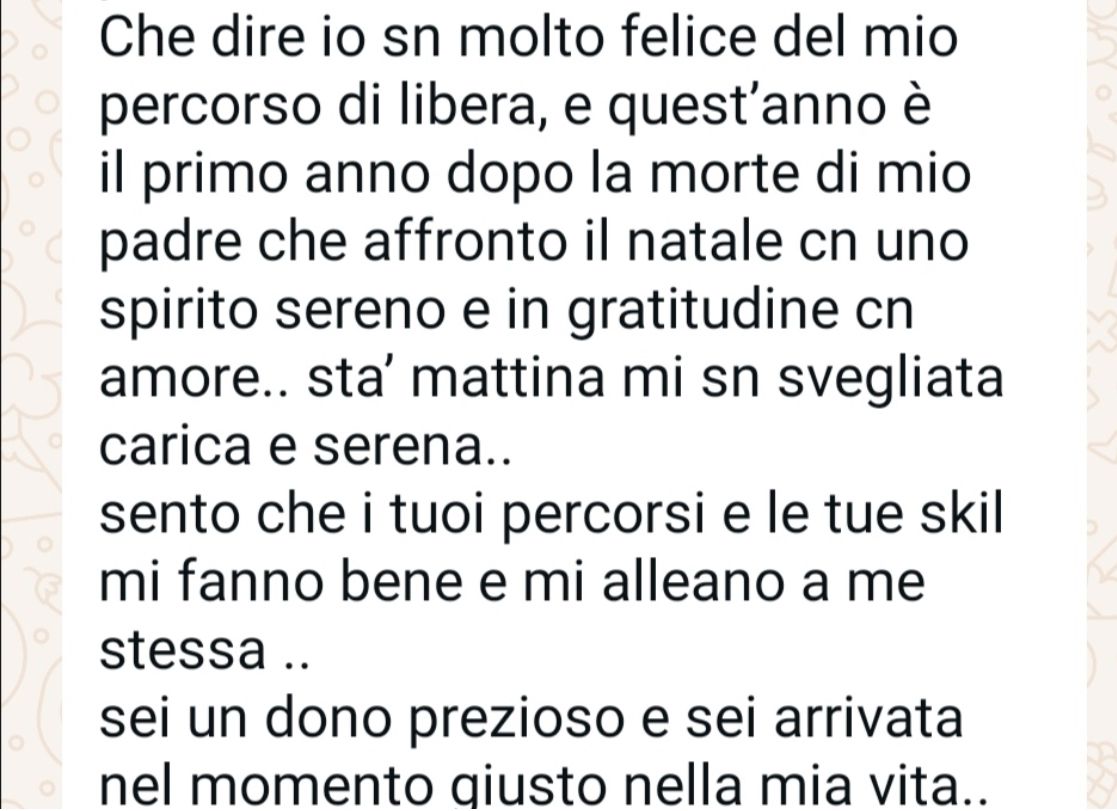Tap the word "amore.." in the message
The height and width of the screenshot is (811, 1117).
tap(186, 381)
